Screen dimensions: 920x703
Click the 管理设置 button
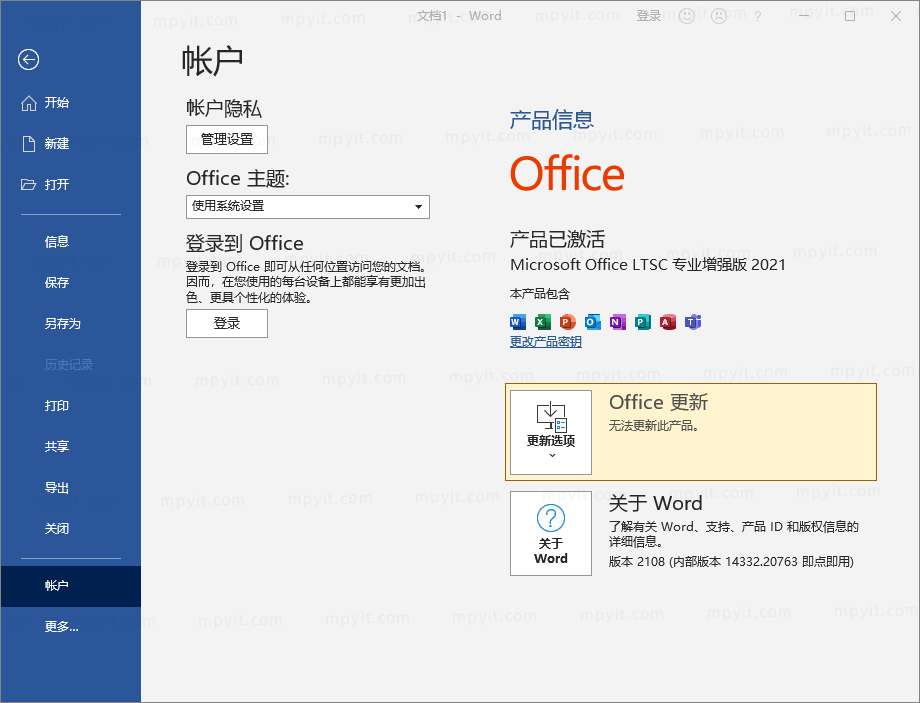tap(227, 140)
